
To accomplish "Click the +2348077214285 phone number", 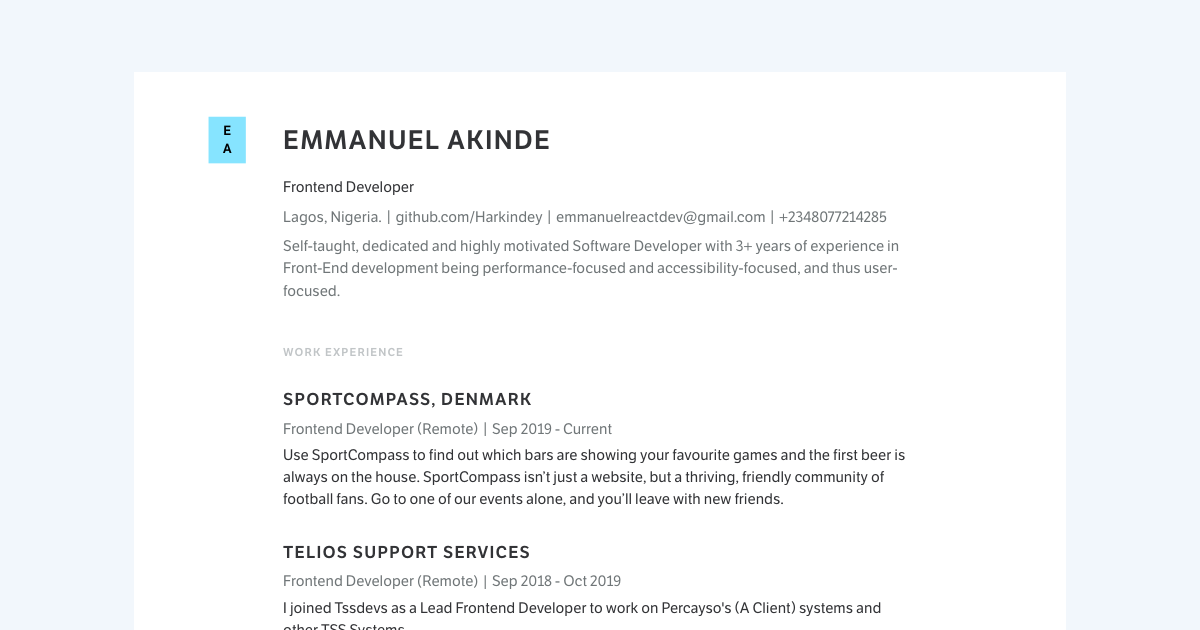I will point(832,217).
